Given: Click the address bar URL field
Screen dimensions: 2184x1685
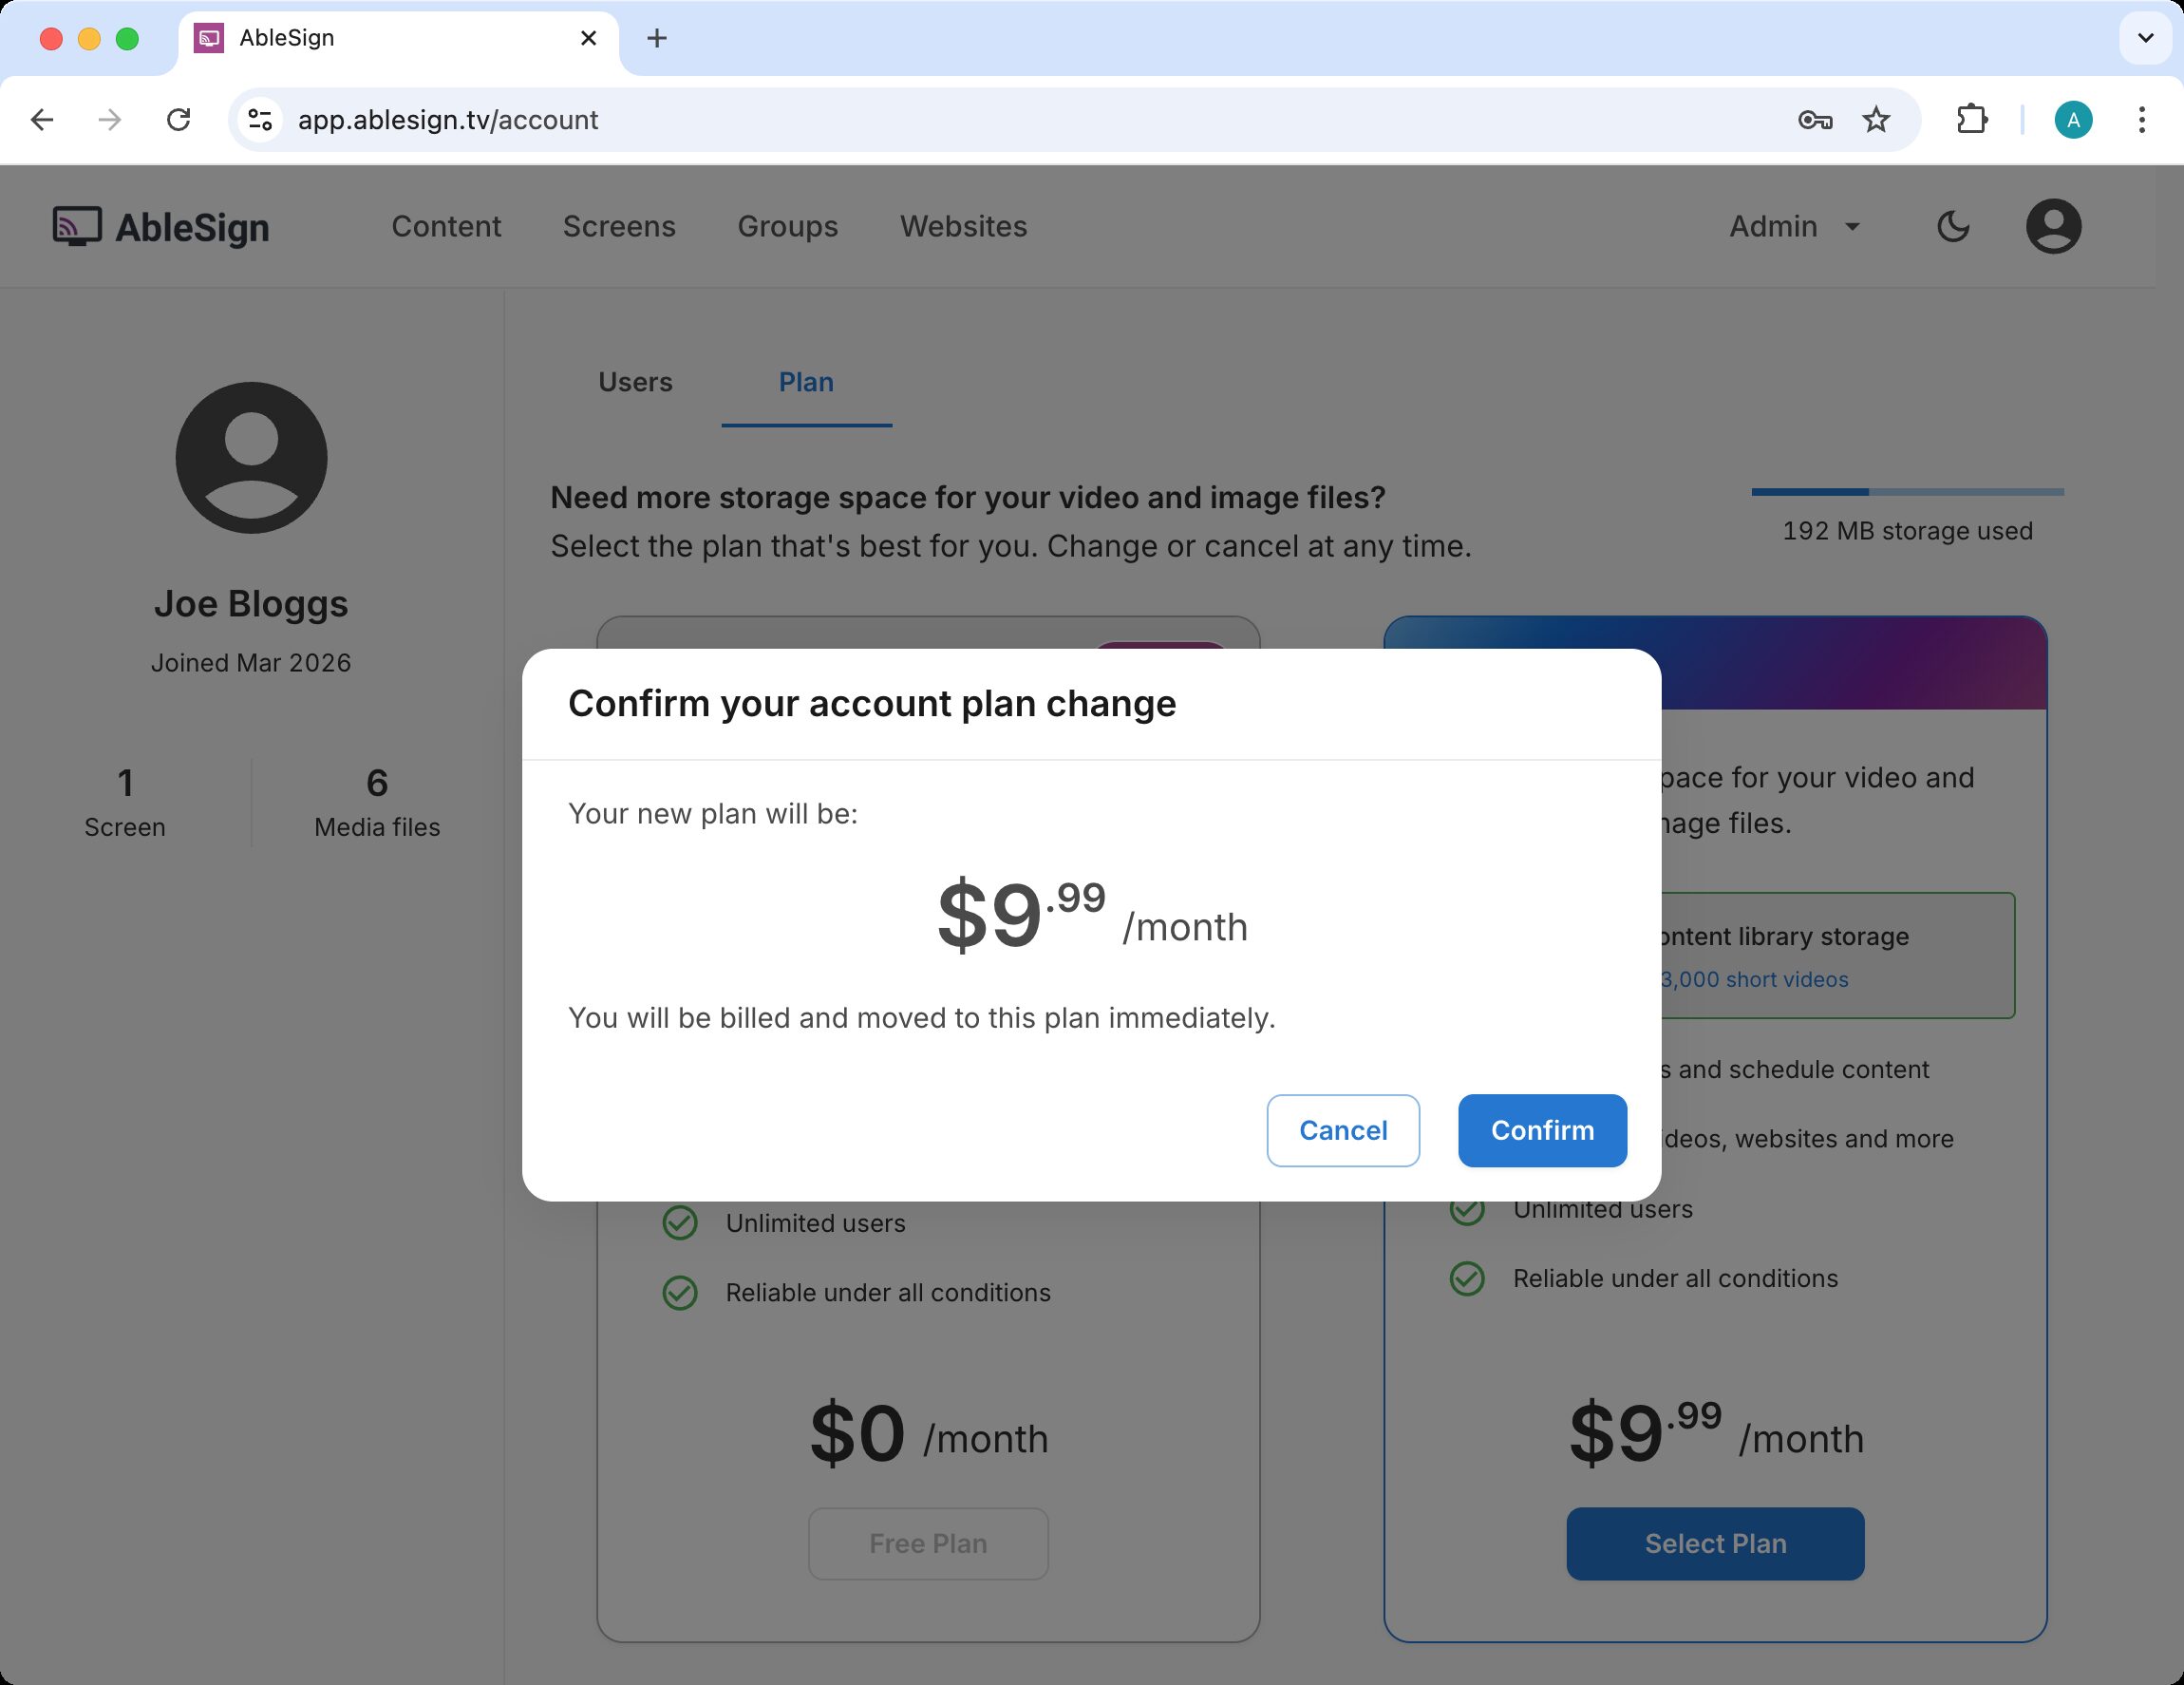Looking at the screenshot, I should click(x=900, y=120).
